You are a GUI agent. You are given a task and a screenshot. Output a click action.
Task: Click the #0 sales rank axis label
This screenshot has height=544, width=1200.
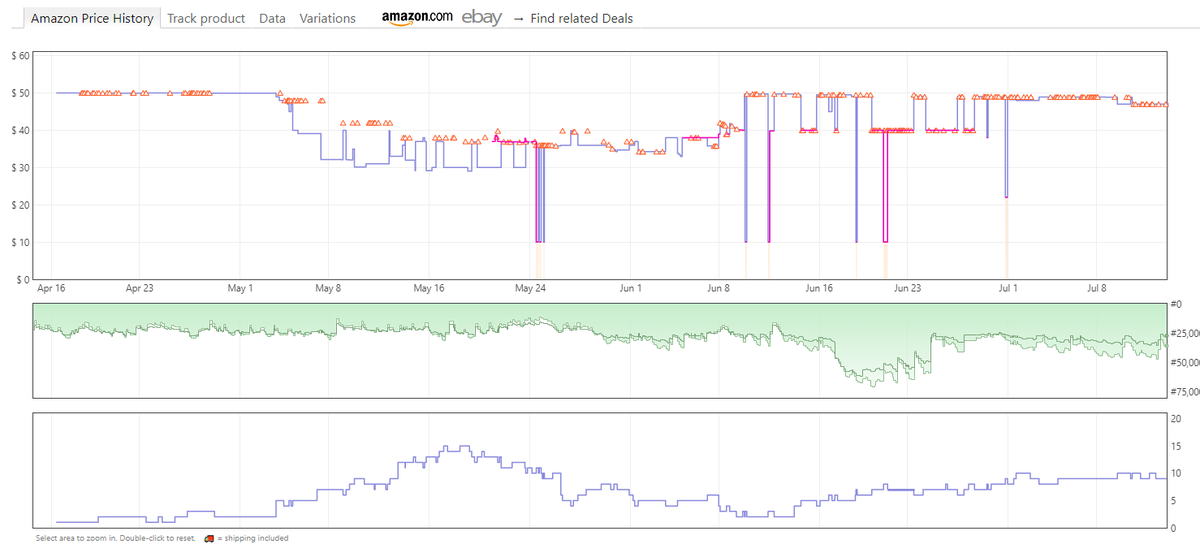1175,304
